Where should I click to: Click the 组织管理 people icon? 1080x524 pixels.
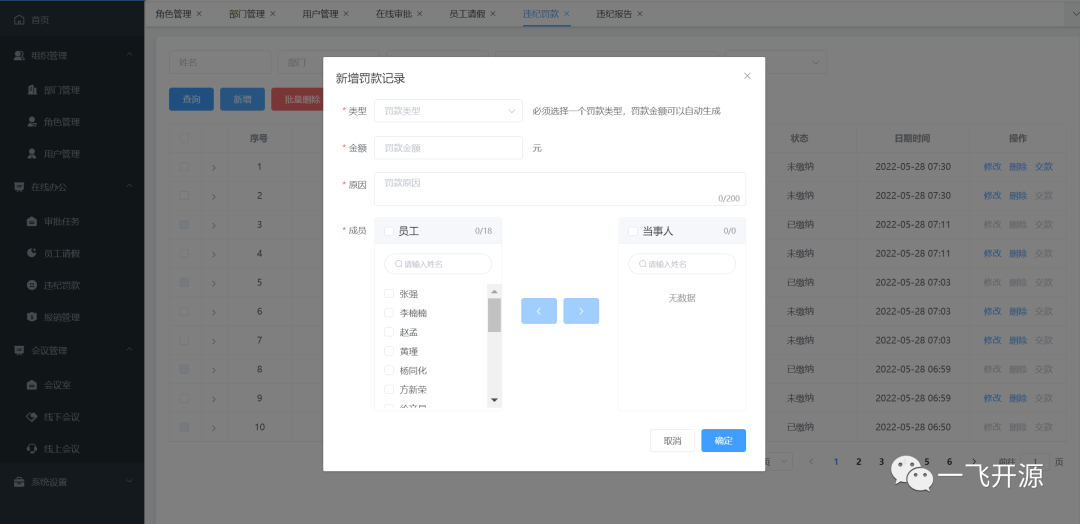(x=19, y=56)
